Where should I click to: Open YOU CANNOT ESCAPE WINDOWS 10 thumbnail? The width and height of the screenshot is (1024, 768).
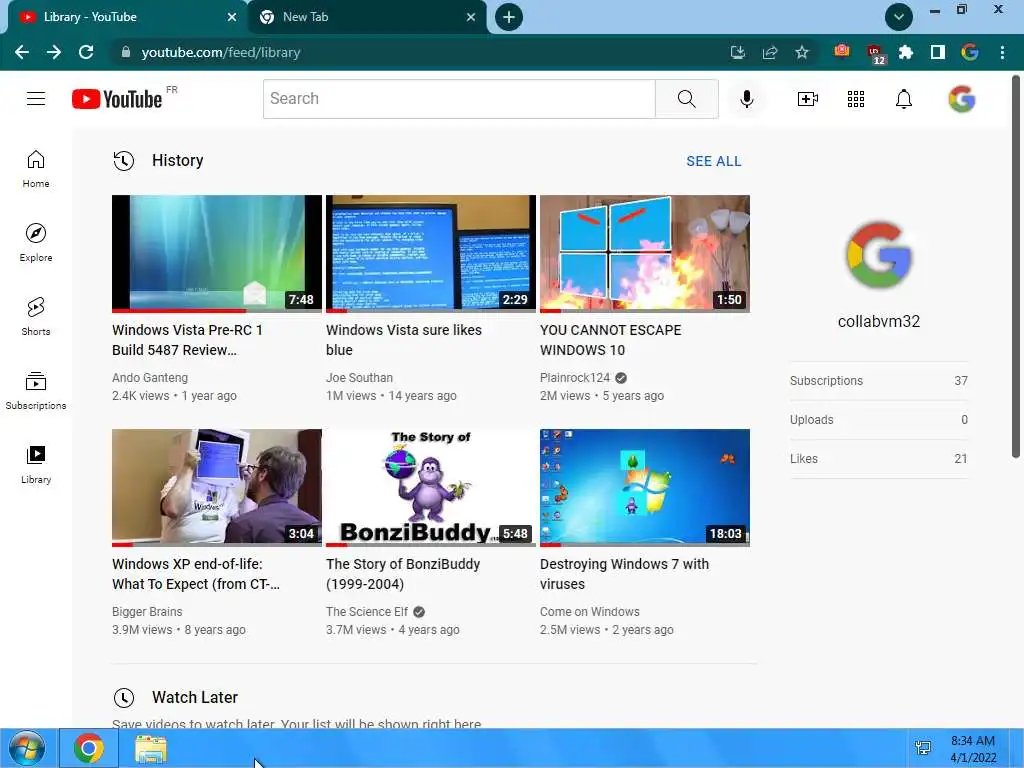(645, 253)
